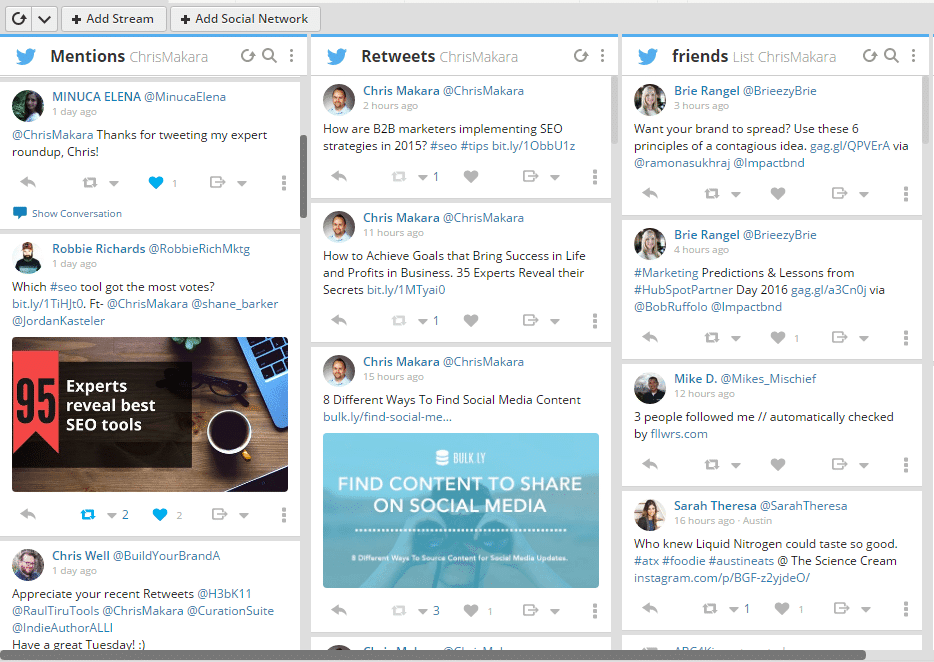Open send-to dropdown on Mike D.'s tweet

pyautogui.click(x=864, y=465)
